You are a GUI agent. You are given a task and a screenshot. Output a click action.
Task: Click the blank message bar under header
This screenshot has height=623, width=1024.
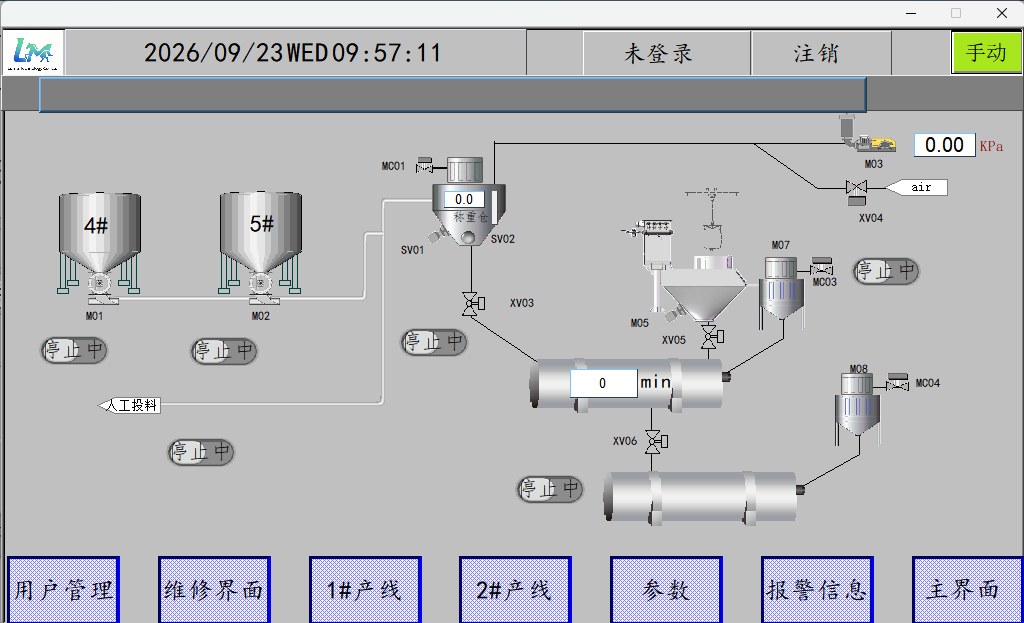[x=453, y=95]
